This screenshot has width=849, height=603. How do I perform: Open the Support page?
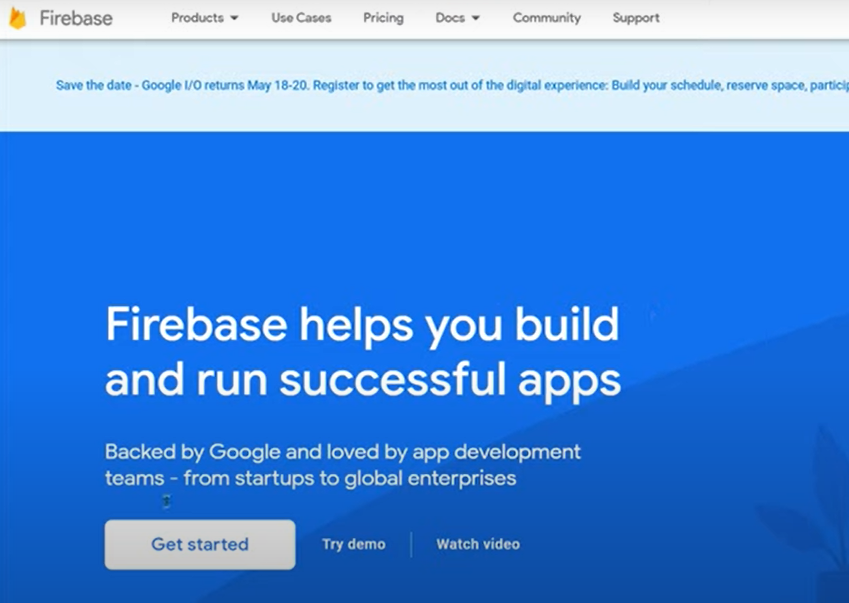click(636, 18)
